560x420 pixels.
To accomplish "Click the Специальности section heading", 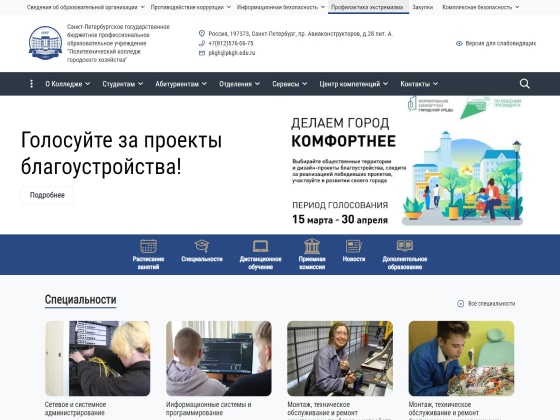I will (x=80, y=300).
